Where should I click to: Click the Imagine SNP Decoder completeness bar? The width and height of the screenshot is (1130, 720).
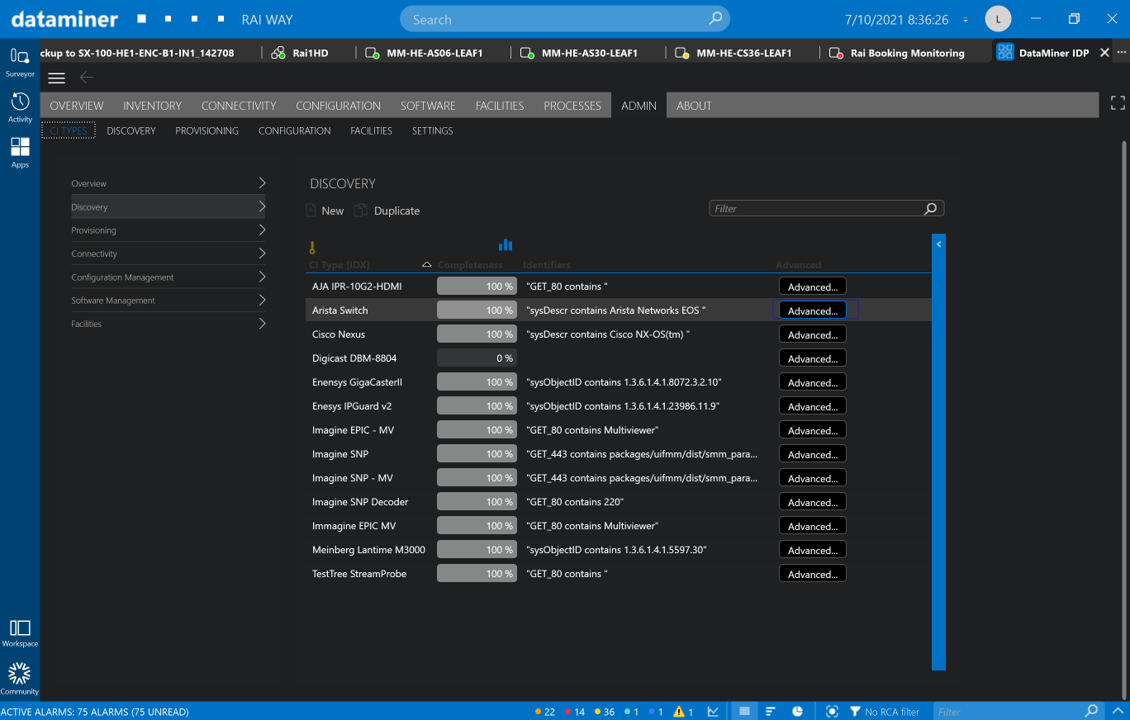click(476, 502)
